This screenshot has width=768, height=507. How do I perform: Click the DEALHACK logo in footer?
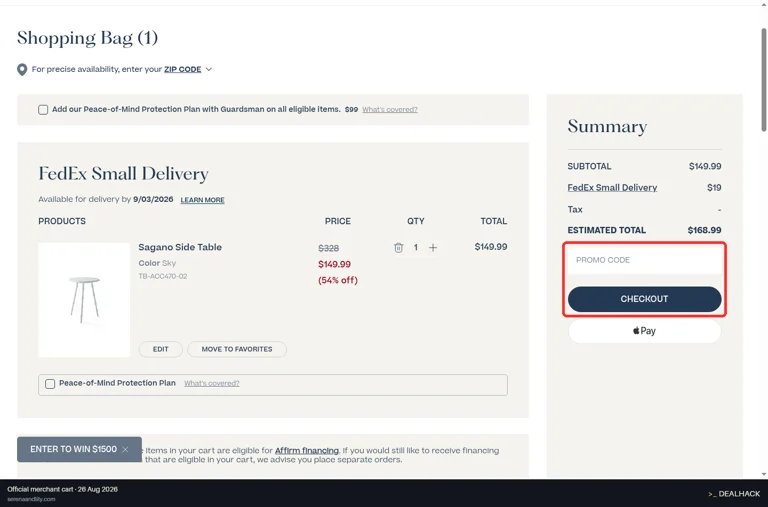[x=734, y=494]
